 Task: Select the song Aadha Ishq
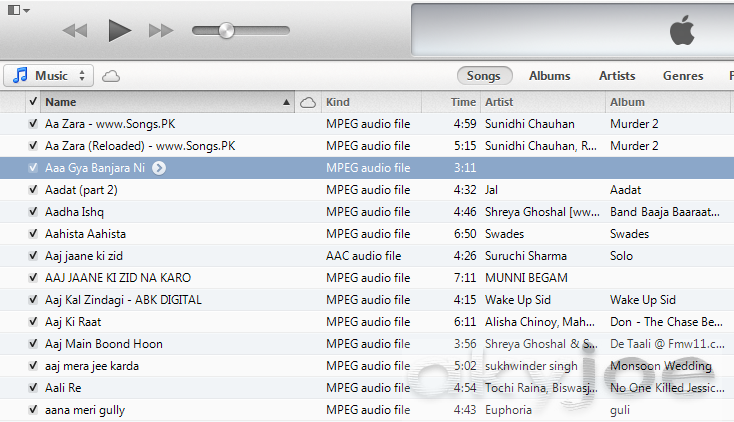(x=74, y=212)
